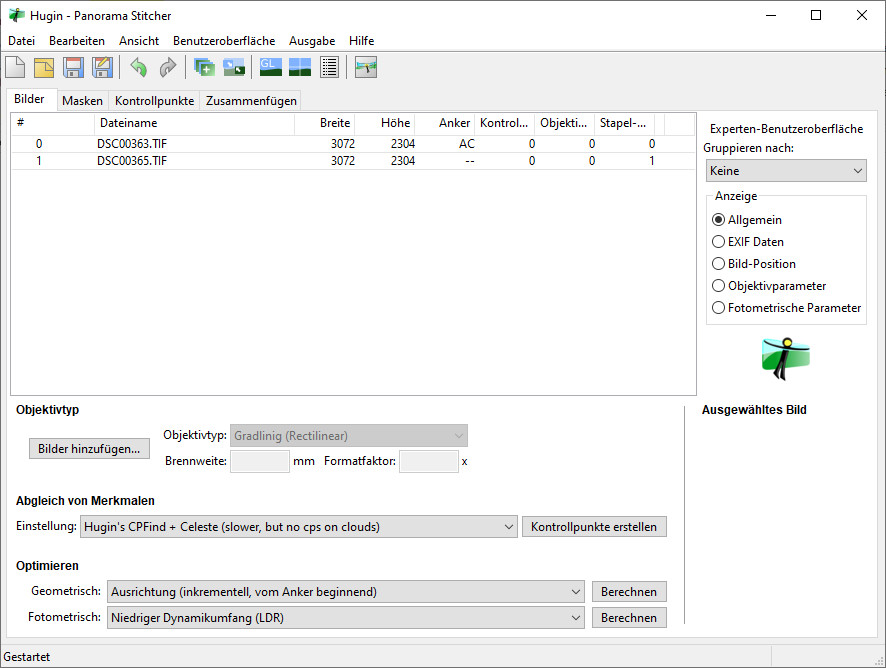Image resolution: width=886 pixels, height=668 pixels.
Task: Click the Kontrol... column header
Action: (505, 123)
